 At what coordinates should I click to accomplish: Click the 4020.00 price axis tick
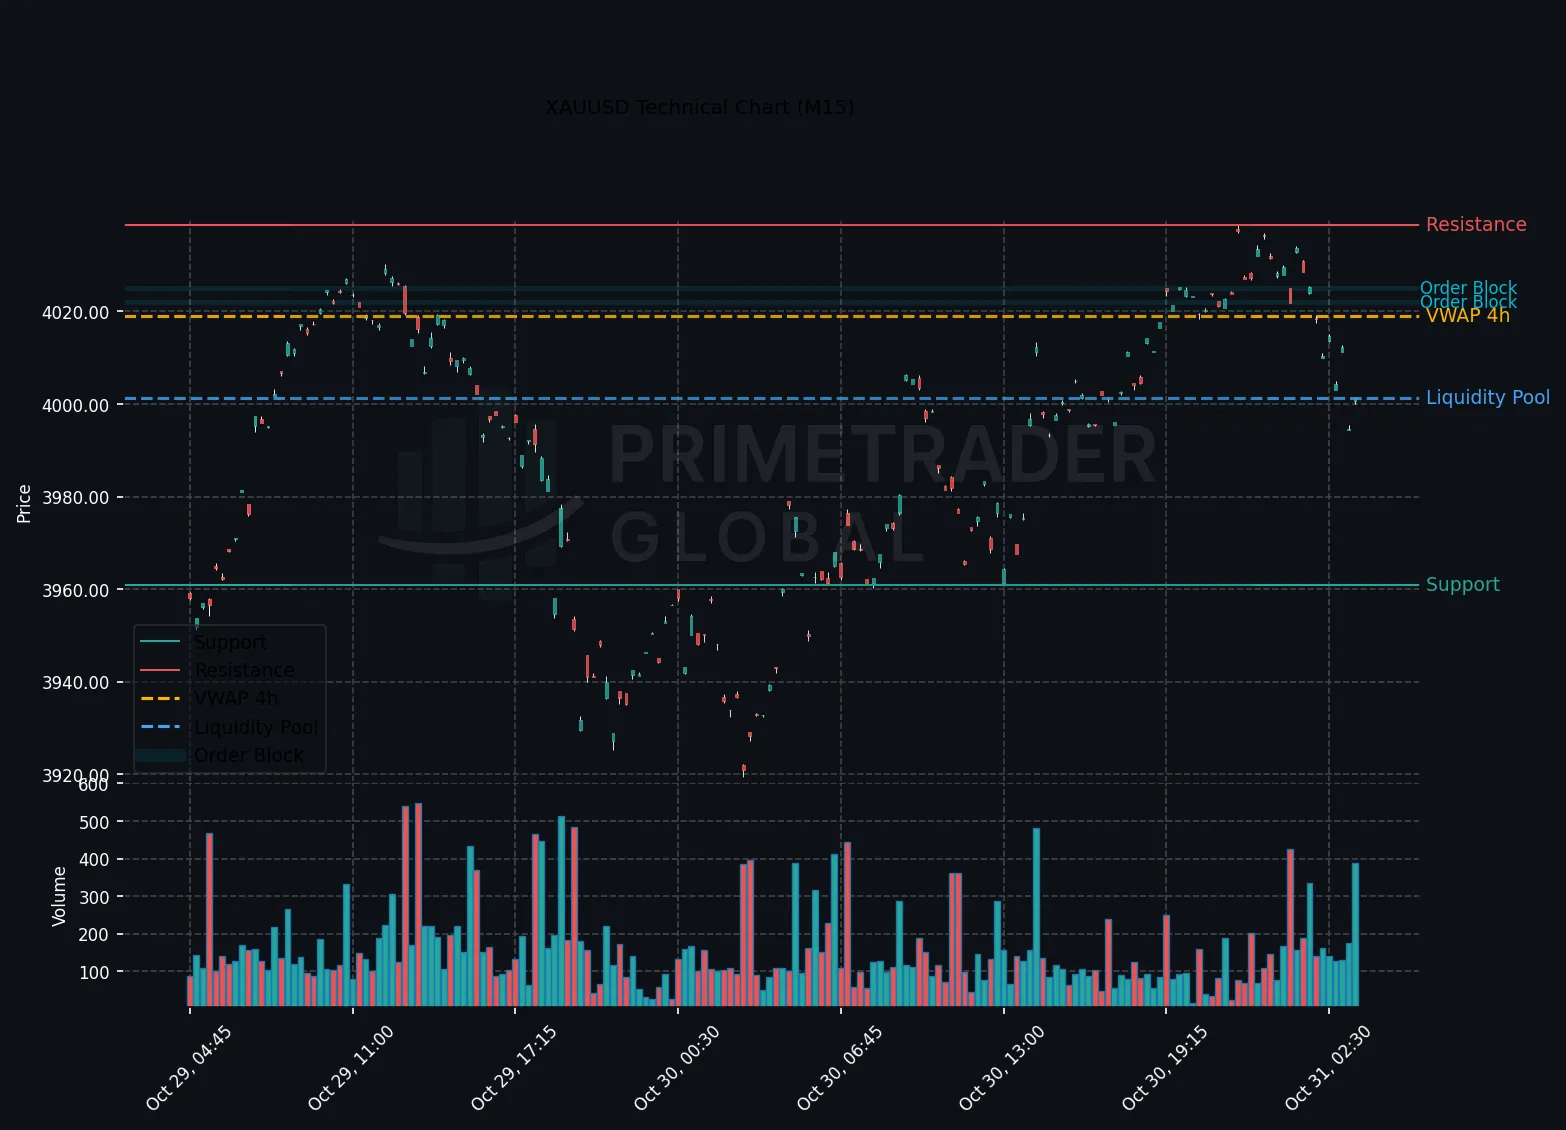pyautogui.click(x=76, y=313)
